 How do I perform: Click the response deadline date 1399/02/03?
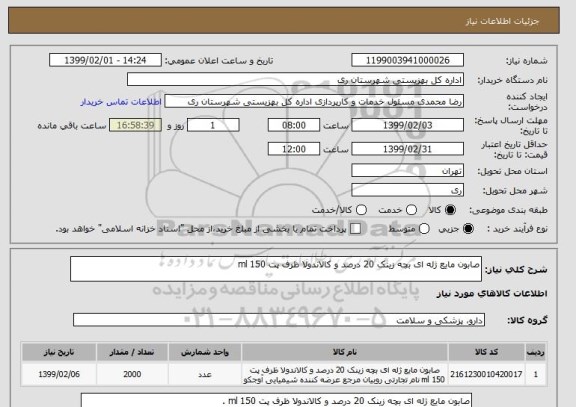click(407, 125)
